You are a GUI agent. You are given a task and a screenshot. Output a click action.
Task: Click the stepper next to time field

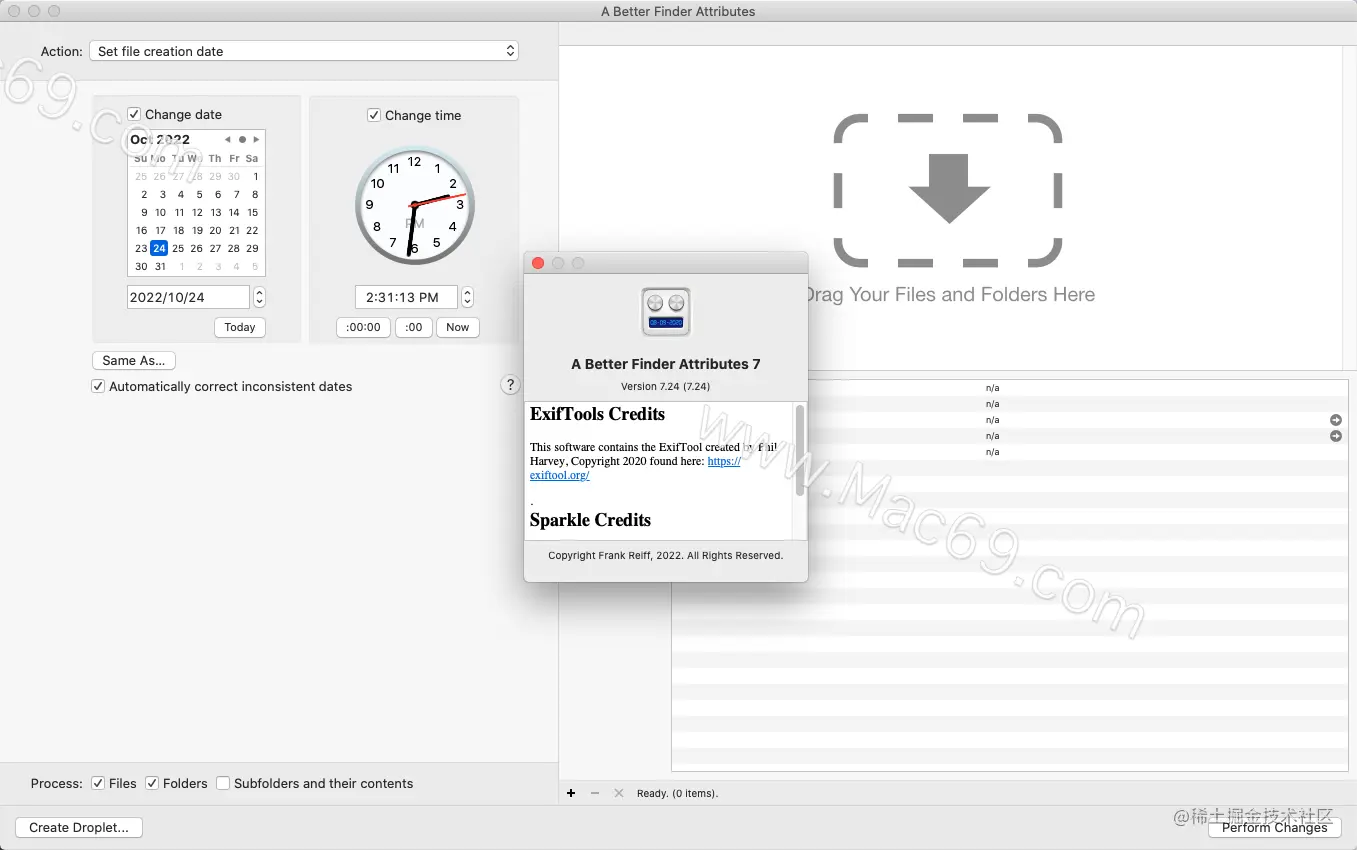tap(467, 297)
